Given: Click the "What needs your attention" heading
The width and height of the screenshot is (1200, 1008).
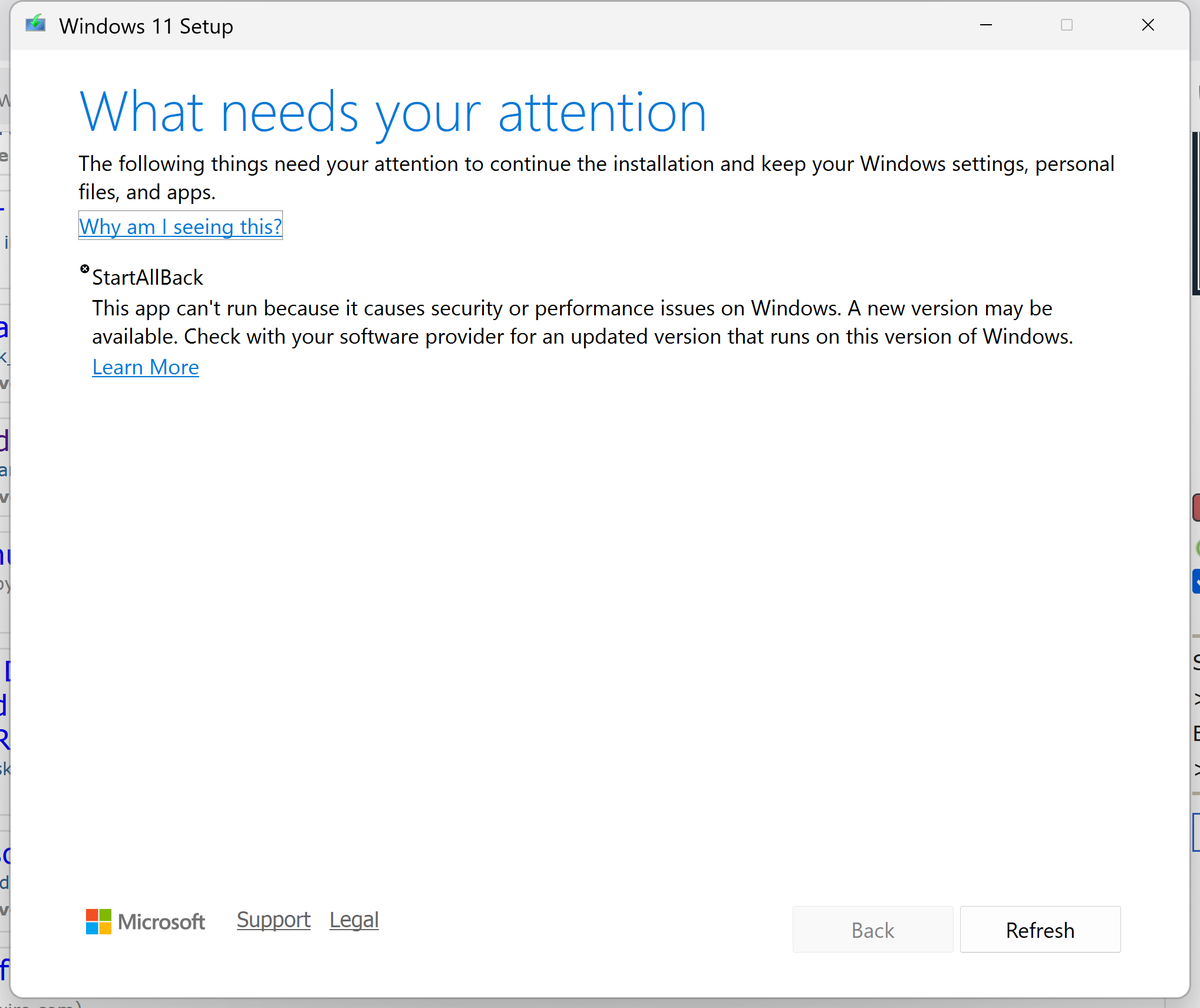Looking at the screenshot, I should [x=393, y=112].
